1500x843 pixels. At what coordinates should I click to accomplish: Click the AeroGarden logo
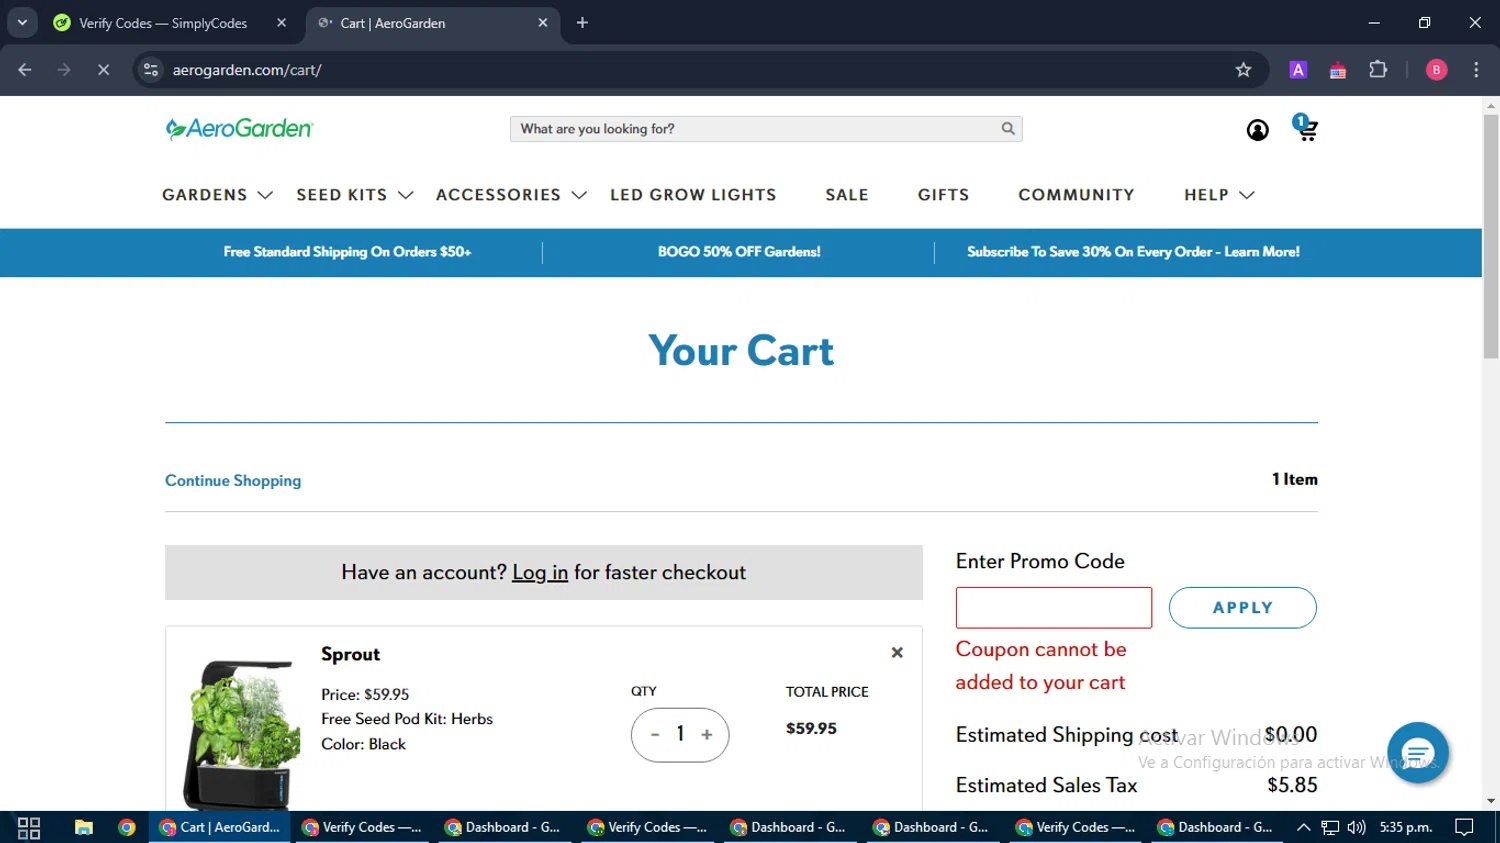point(239,129)
